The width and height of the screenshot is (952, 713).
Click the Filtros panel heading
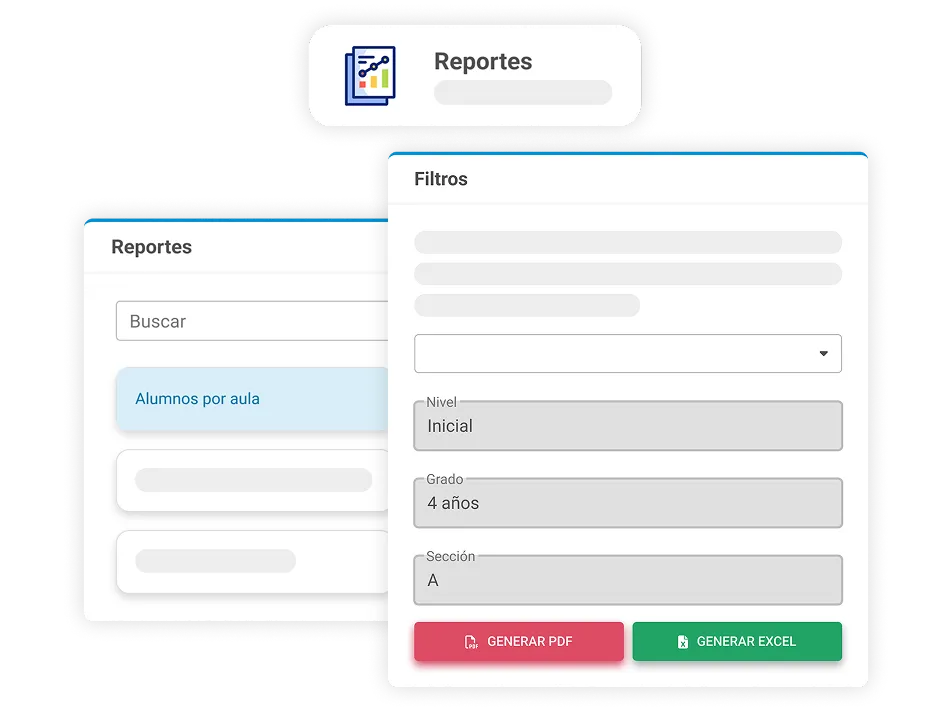[441, 179]
